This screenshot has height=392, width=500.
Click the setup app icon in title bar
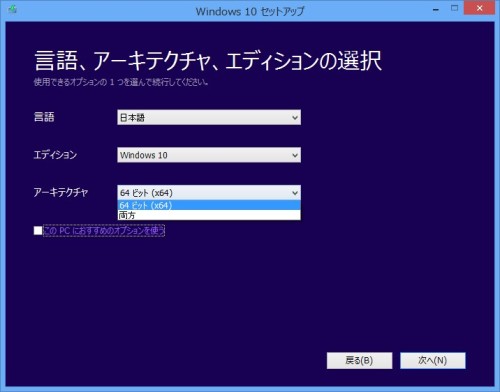[13, 9]
